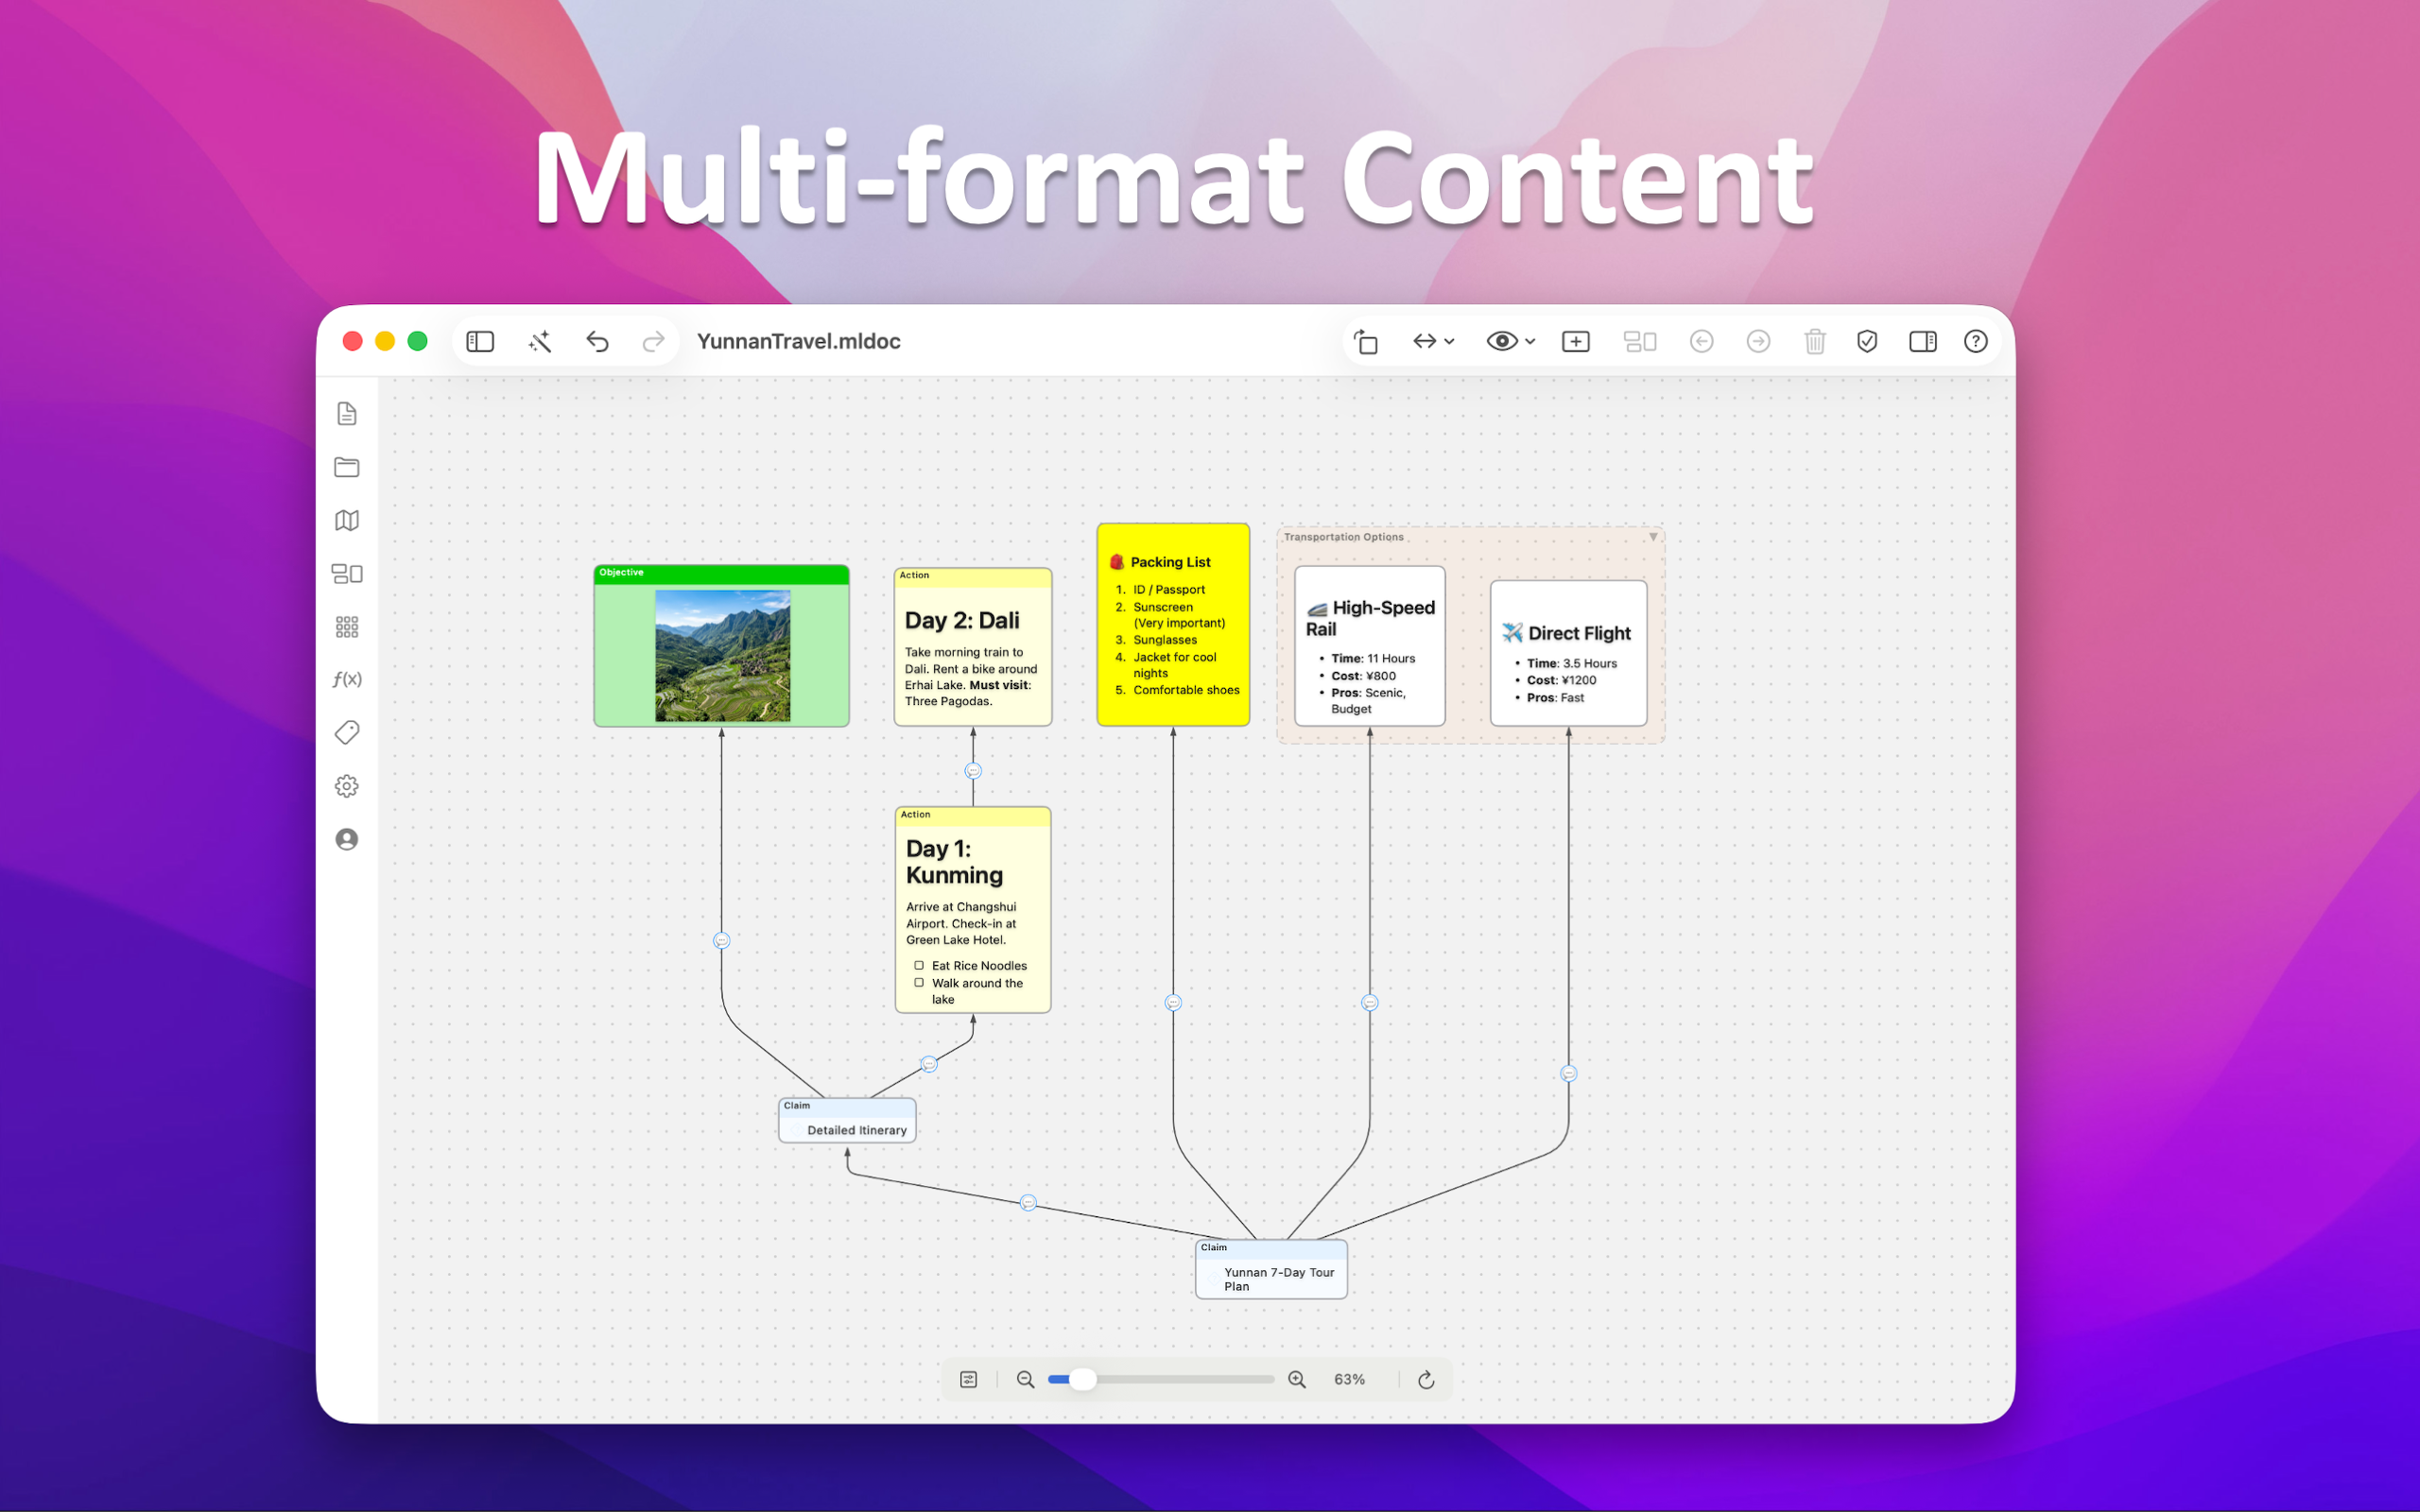Click connector bubble below Day 1: Kunming
The width and height of the screenshot is (2420, 1512).
(929, 1064)
